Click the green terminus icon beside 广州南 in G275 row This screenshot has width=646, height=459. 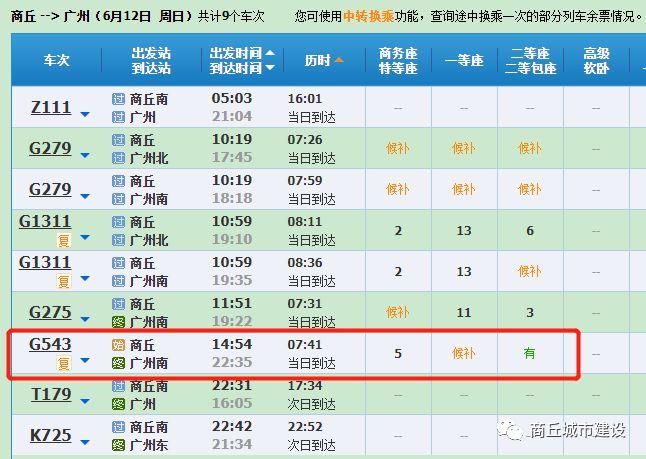(118, 322)
